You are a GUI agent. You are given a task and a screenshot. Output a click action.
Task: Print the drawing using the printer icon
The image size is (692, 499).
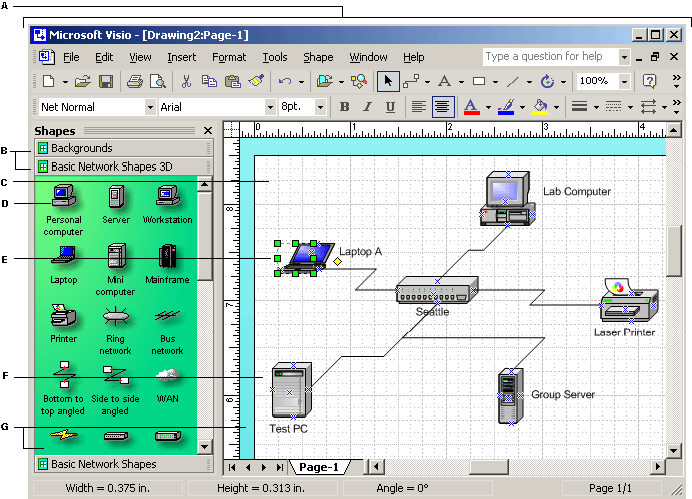point(135,81)
